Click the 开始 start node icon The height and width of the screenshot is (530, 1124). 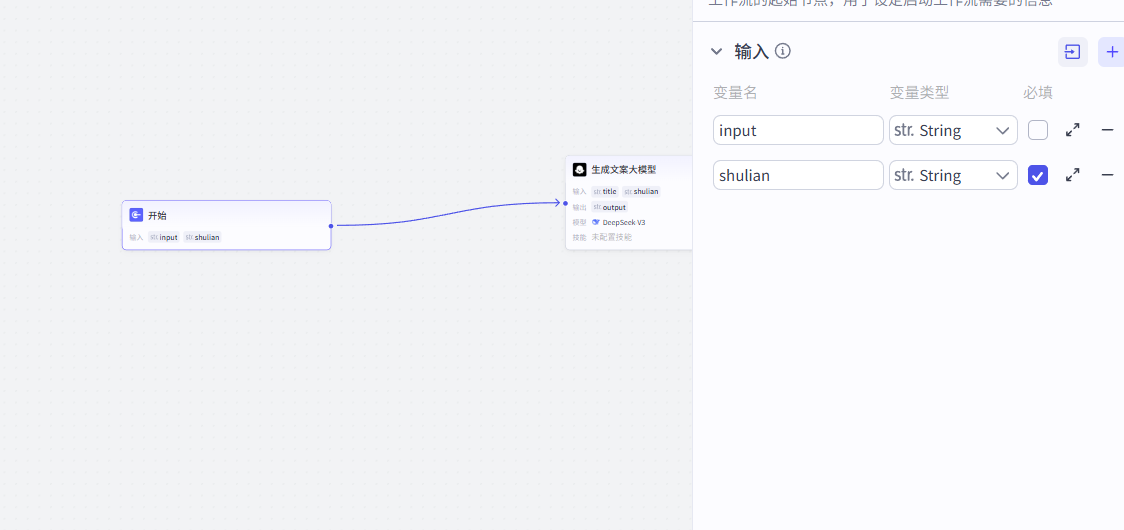[x=136, y=215]
